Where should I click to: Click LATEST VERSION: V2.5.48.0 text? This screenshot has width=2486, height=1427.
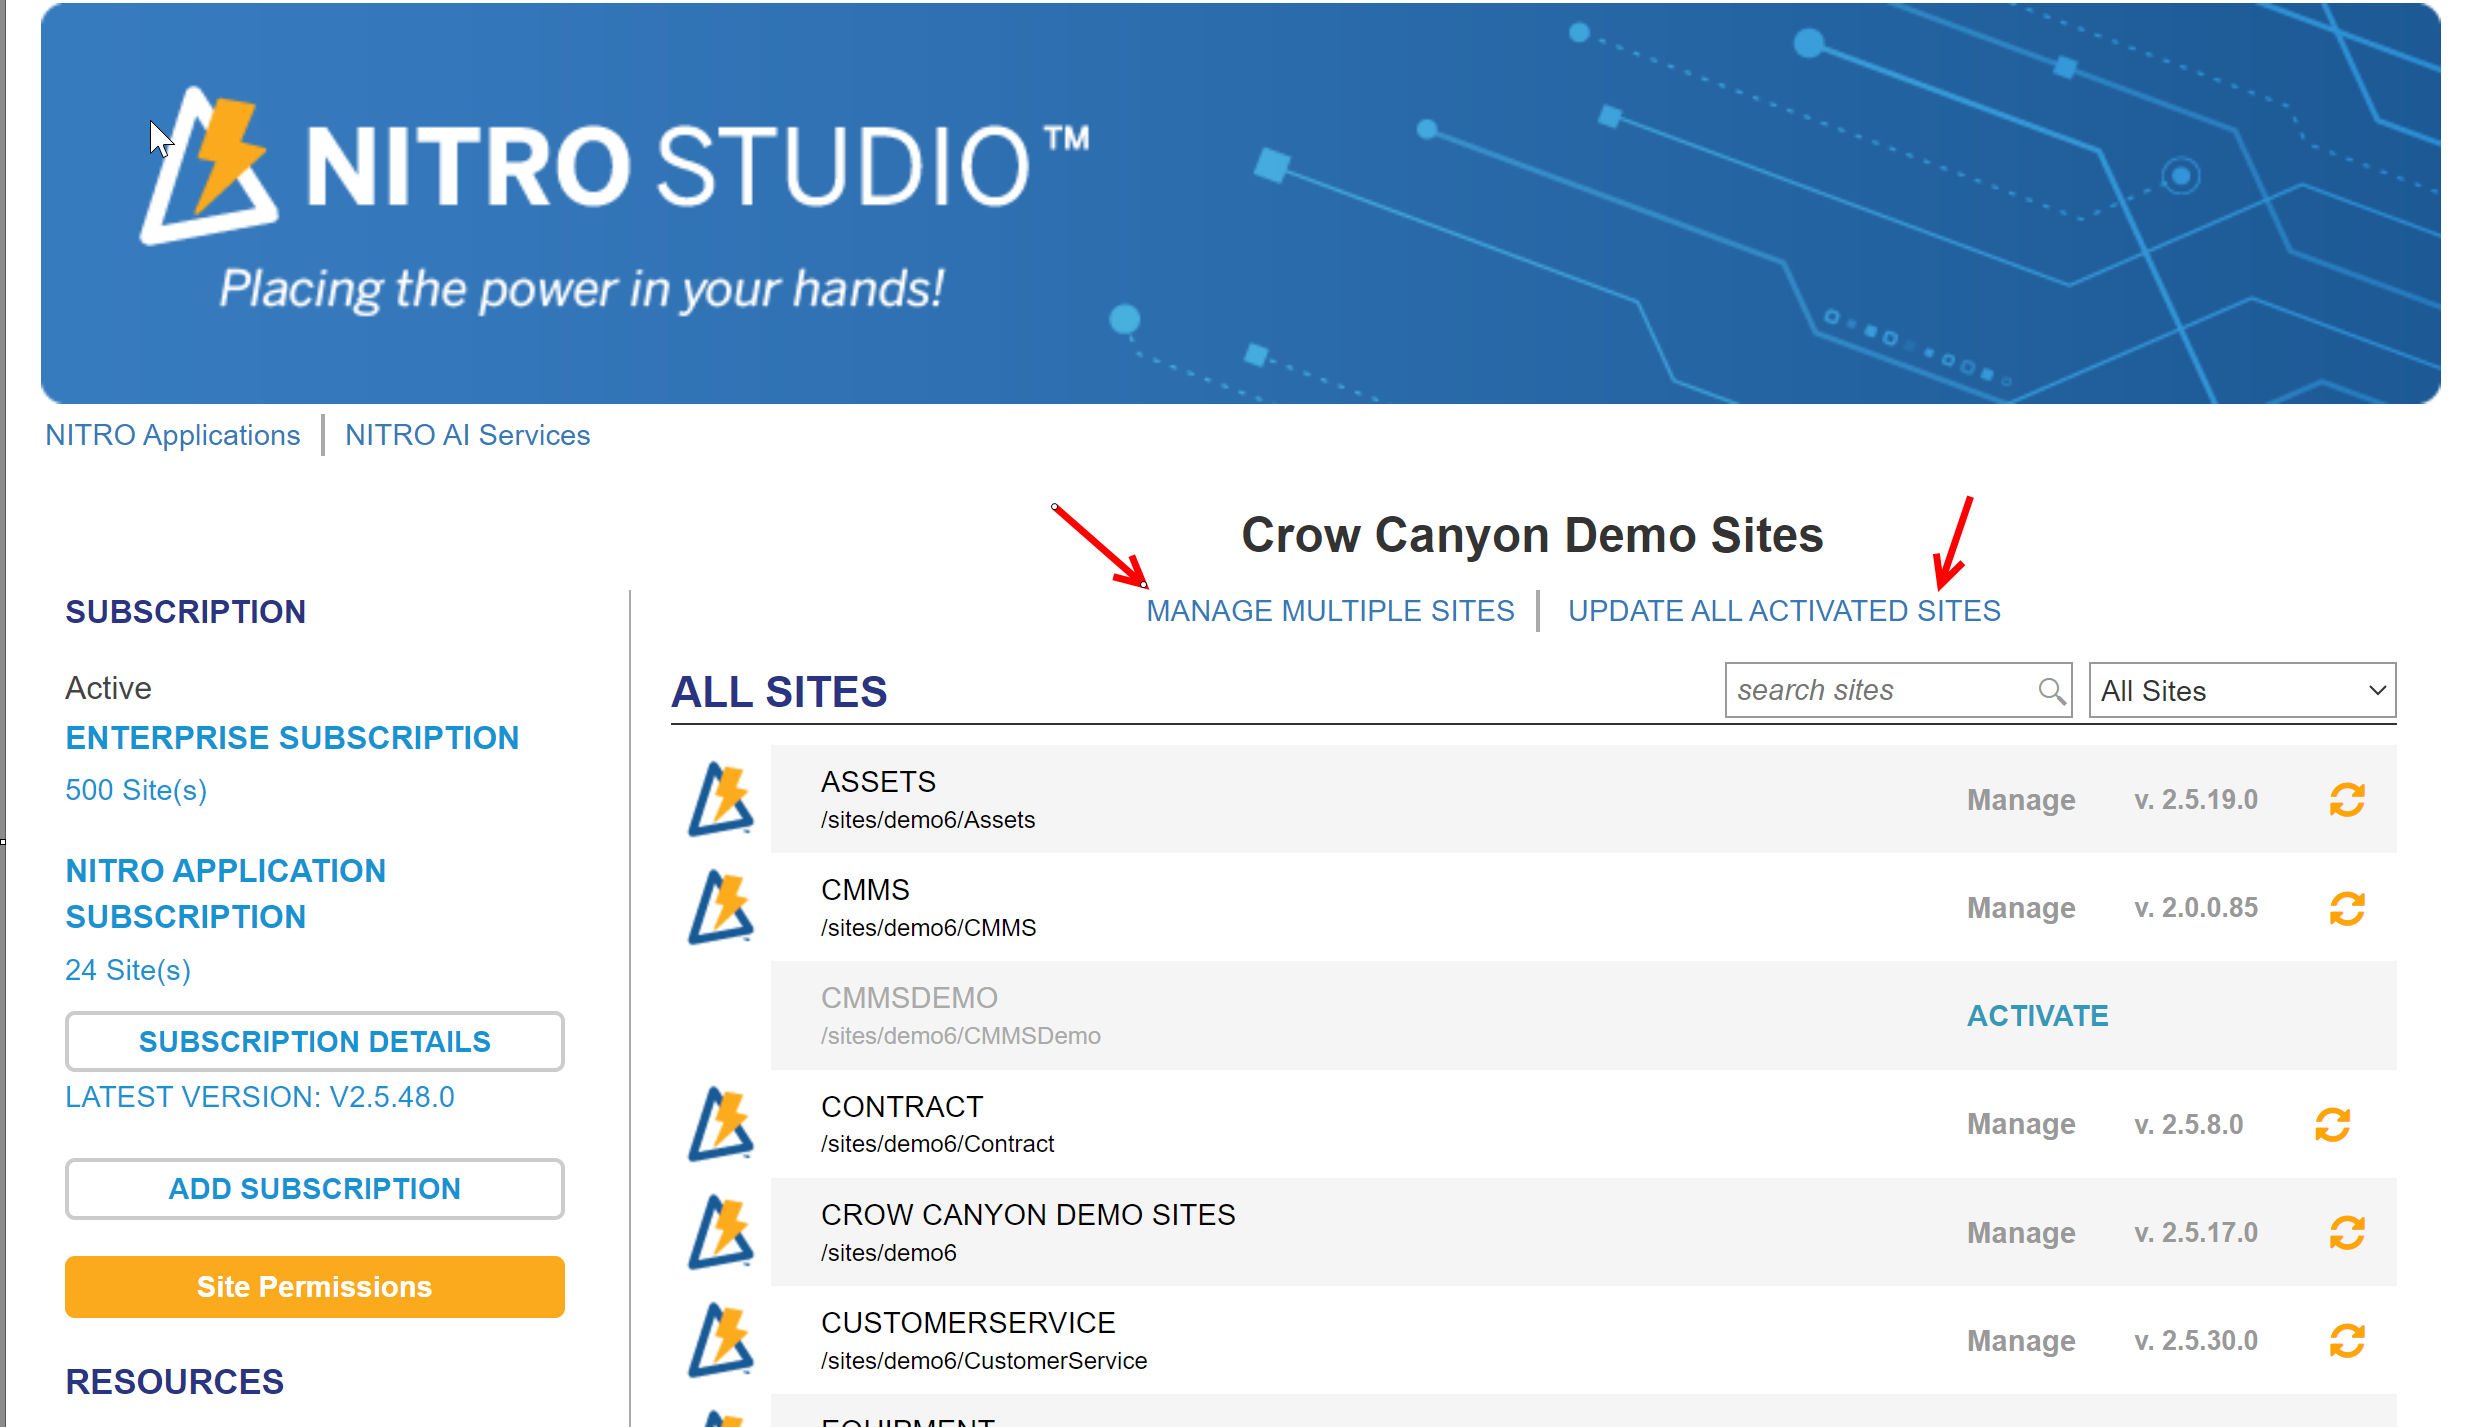260,1097
